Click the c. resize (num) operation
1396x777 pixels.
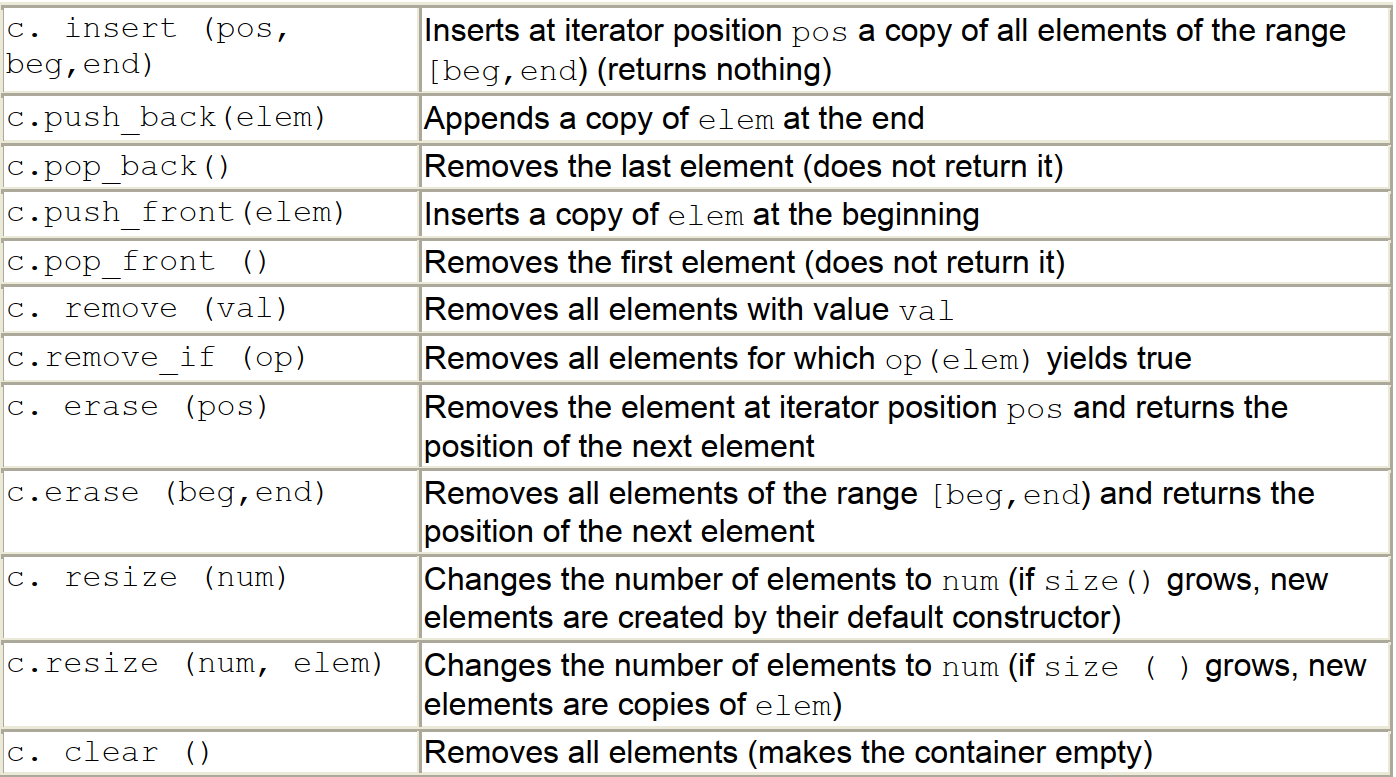[x=147, y=578]
